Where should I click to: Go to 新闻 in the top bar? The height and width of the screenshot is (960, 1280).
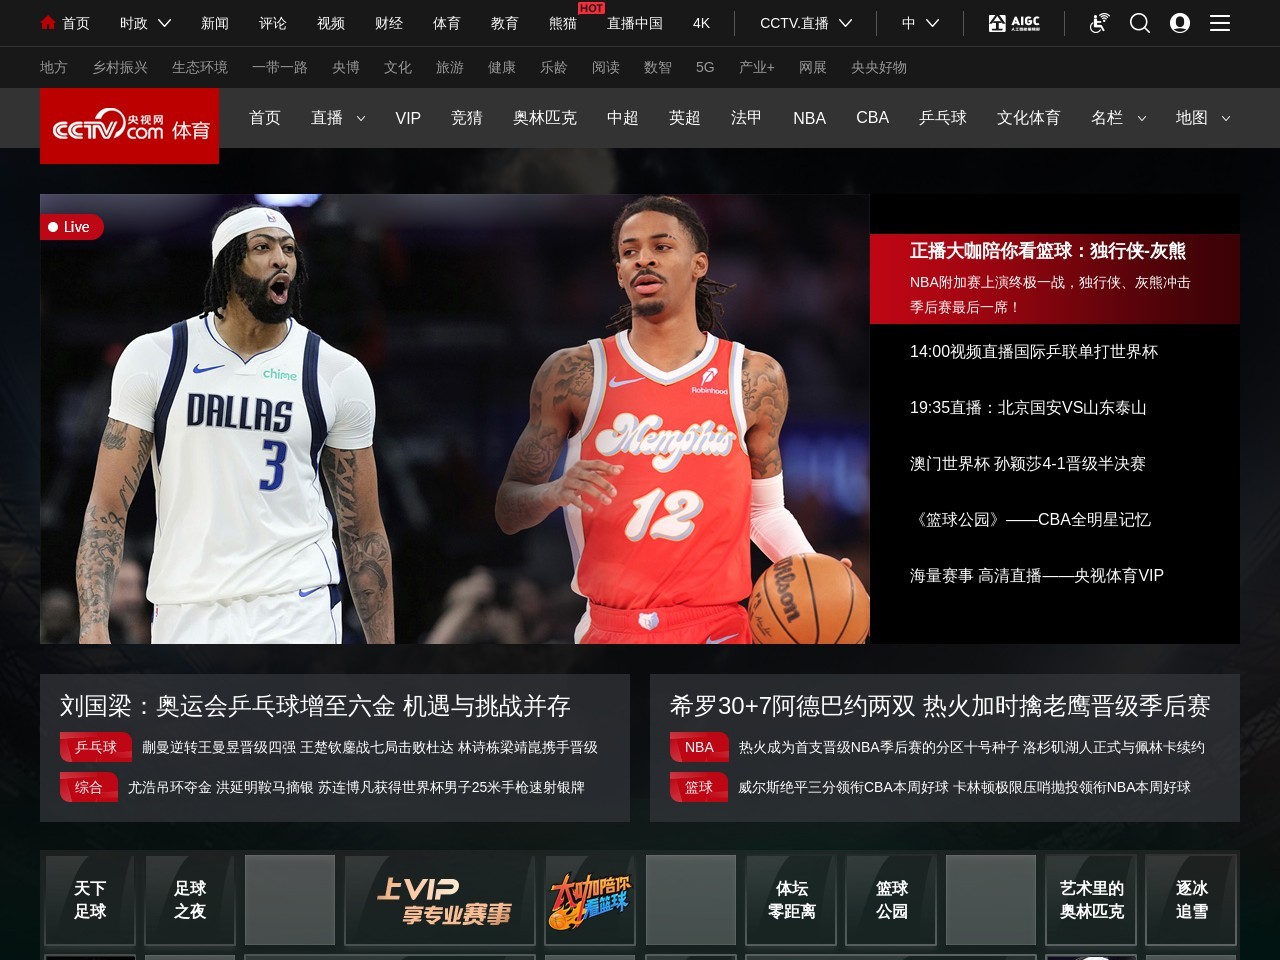(x=215, y=23)
